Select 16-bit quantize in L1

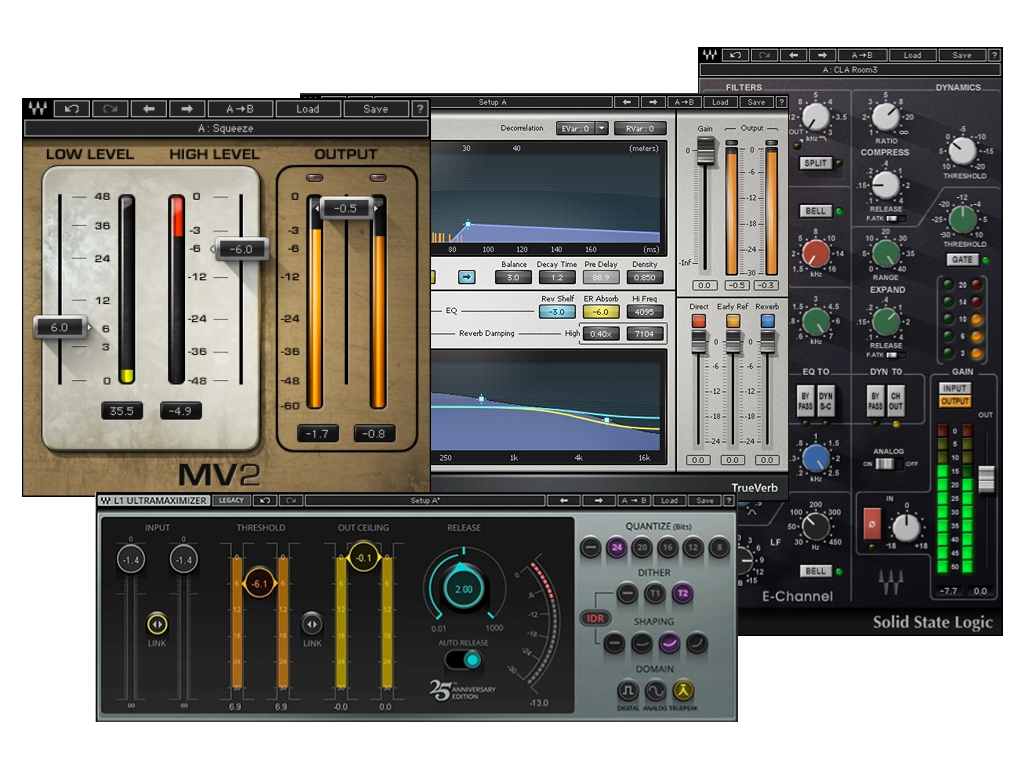pyautogui.click(x=667, y=547)
